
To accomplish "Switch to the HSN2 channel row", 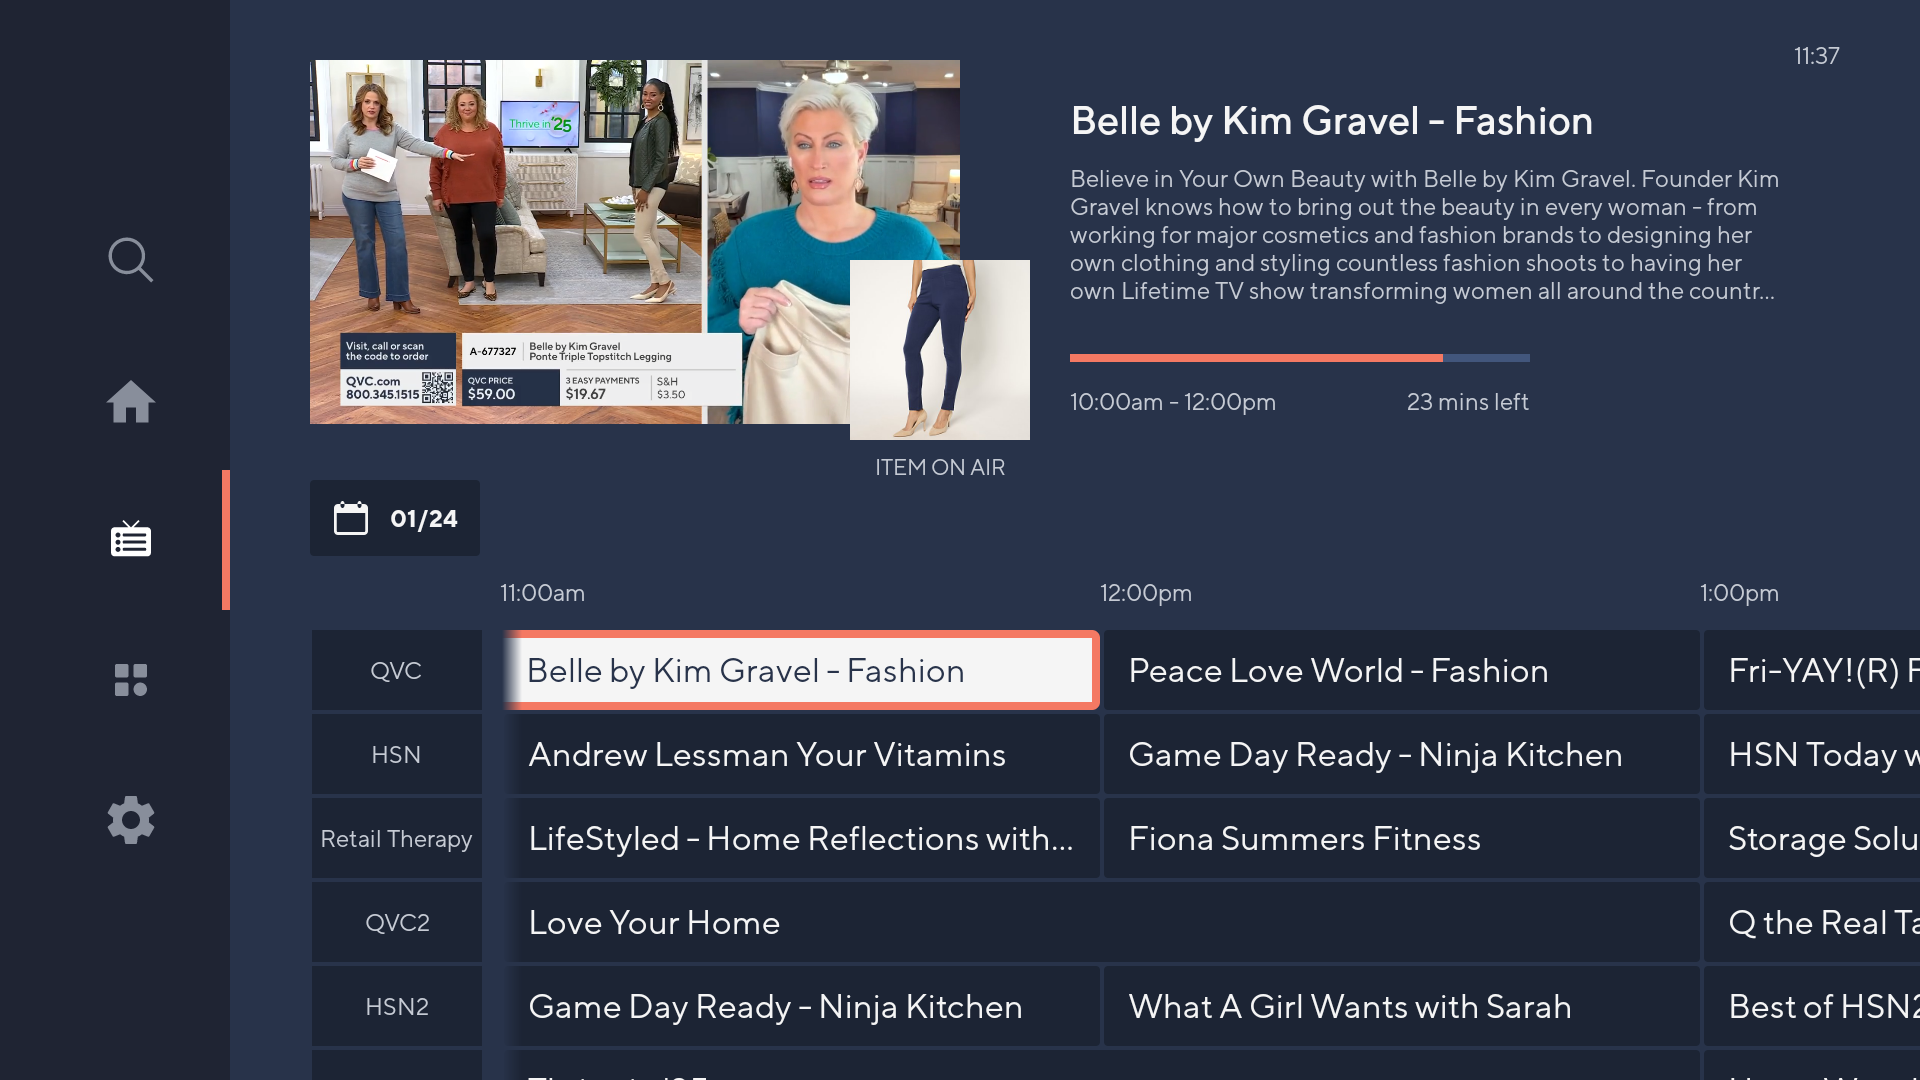I will (x=396, y=1006).
